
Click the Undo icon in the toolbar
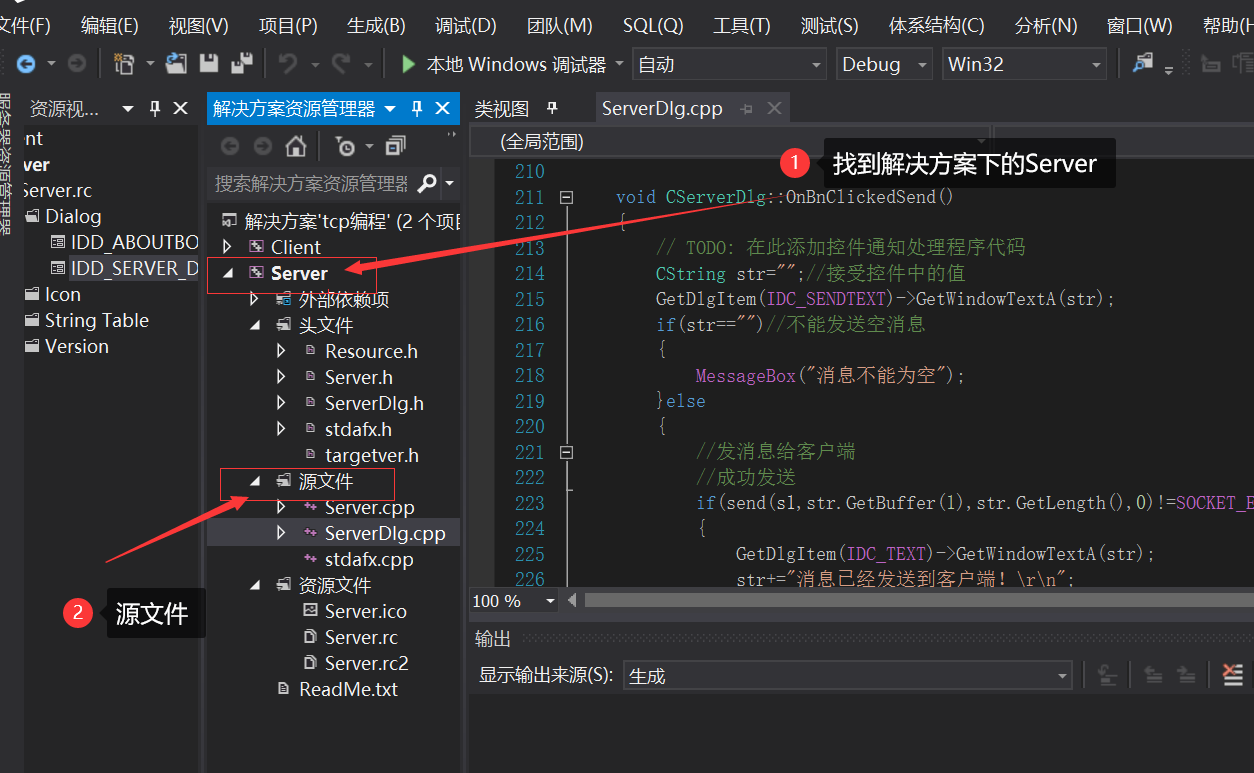pyautogui.click(x=288, y=63)
